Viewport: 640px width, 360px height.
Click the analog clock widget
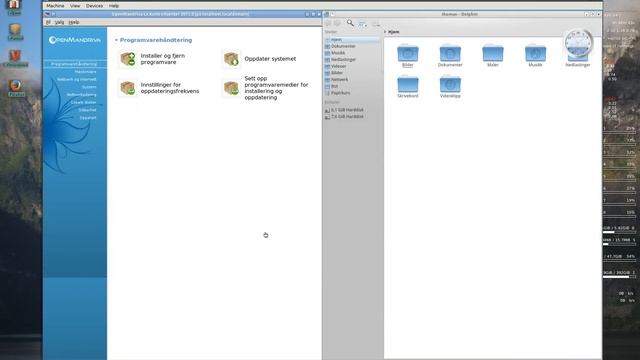[x=578, y=42]
